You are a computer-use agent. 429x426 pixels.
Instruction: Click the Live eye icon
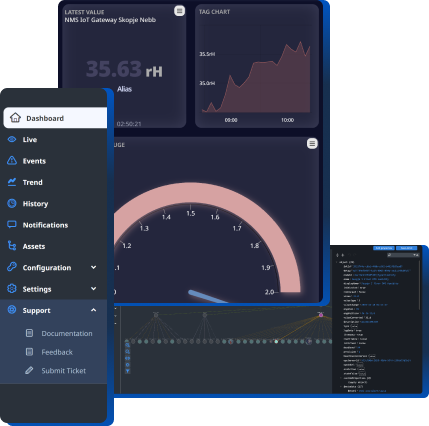point(12,139)
